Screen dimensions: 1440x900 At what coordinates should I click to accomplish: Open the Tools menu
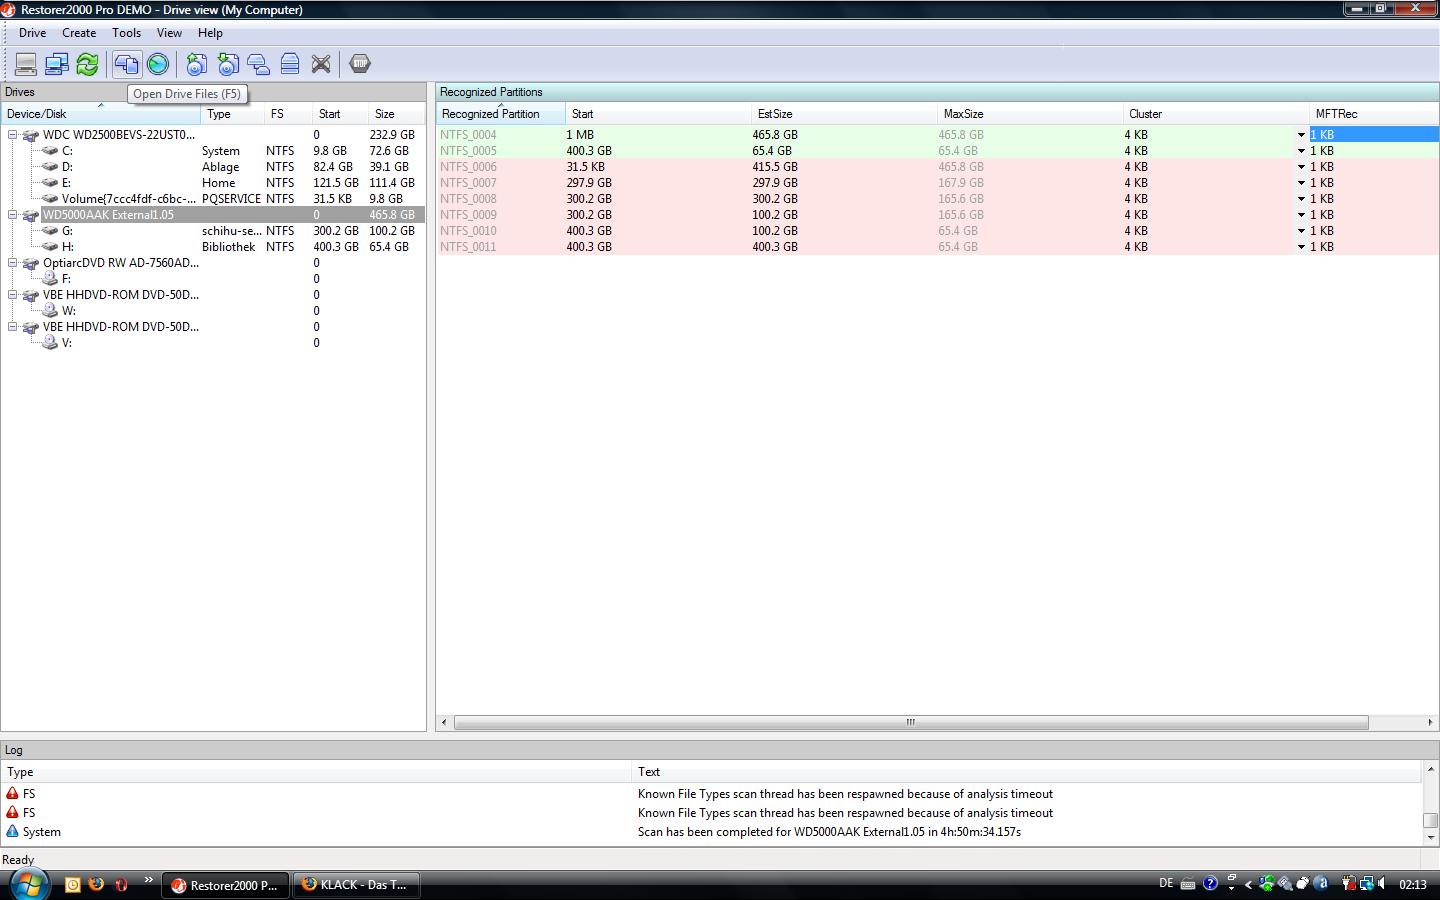pyautogui.click(x=126, y=33)
